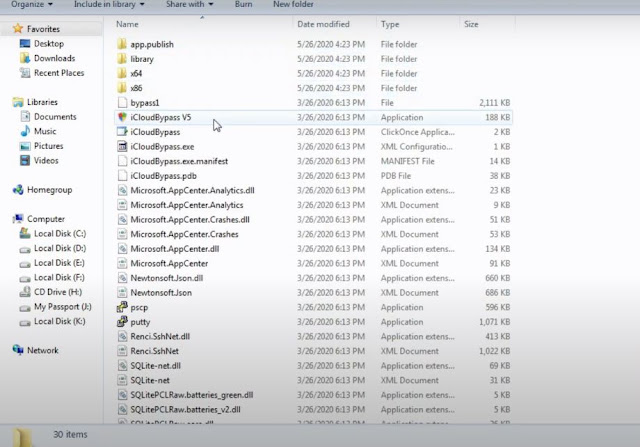
Task: Click the iCloudBypass ClickOnce application icon
Action: click(x=122, y=132)
